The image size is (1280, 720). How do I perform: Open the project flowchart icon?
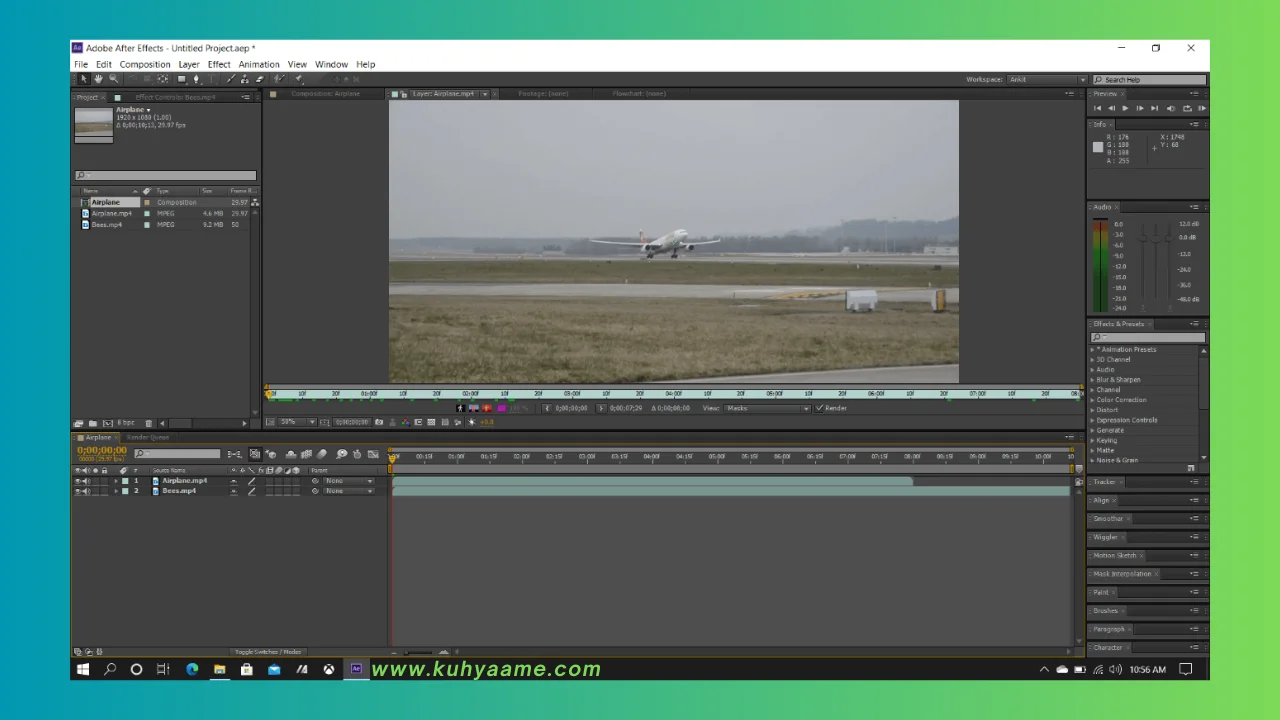255,202
